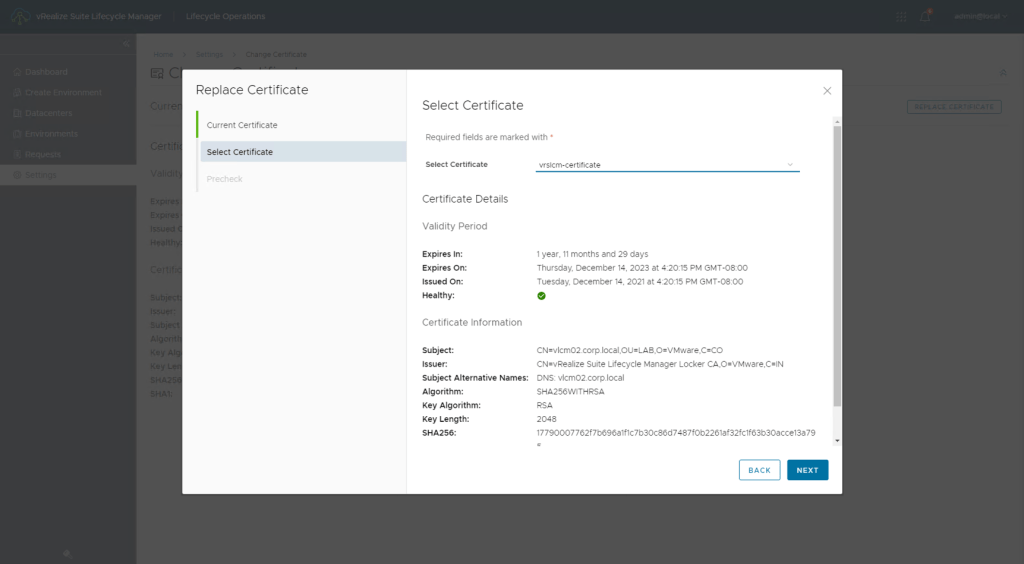Viewport: 1024px width, 564px height.
Task: Select the Precheck wizard step
Action: coord(225,179)
